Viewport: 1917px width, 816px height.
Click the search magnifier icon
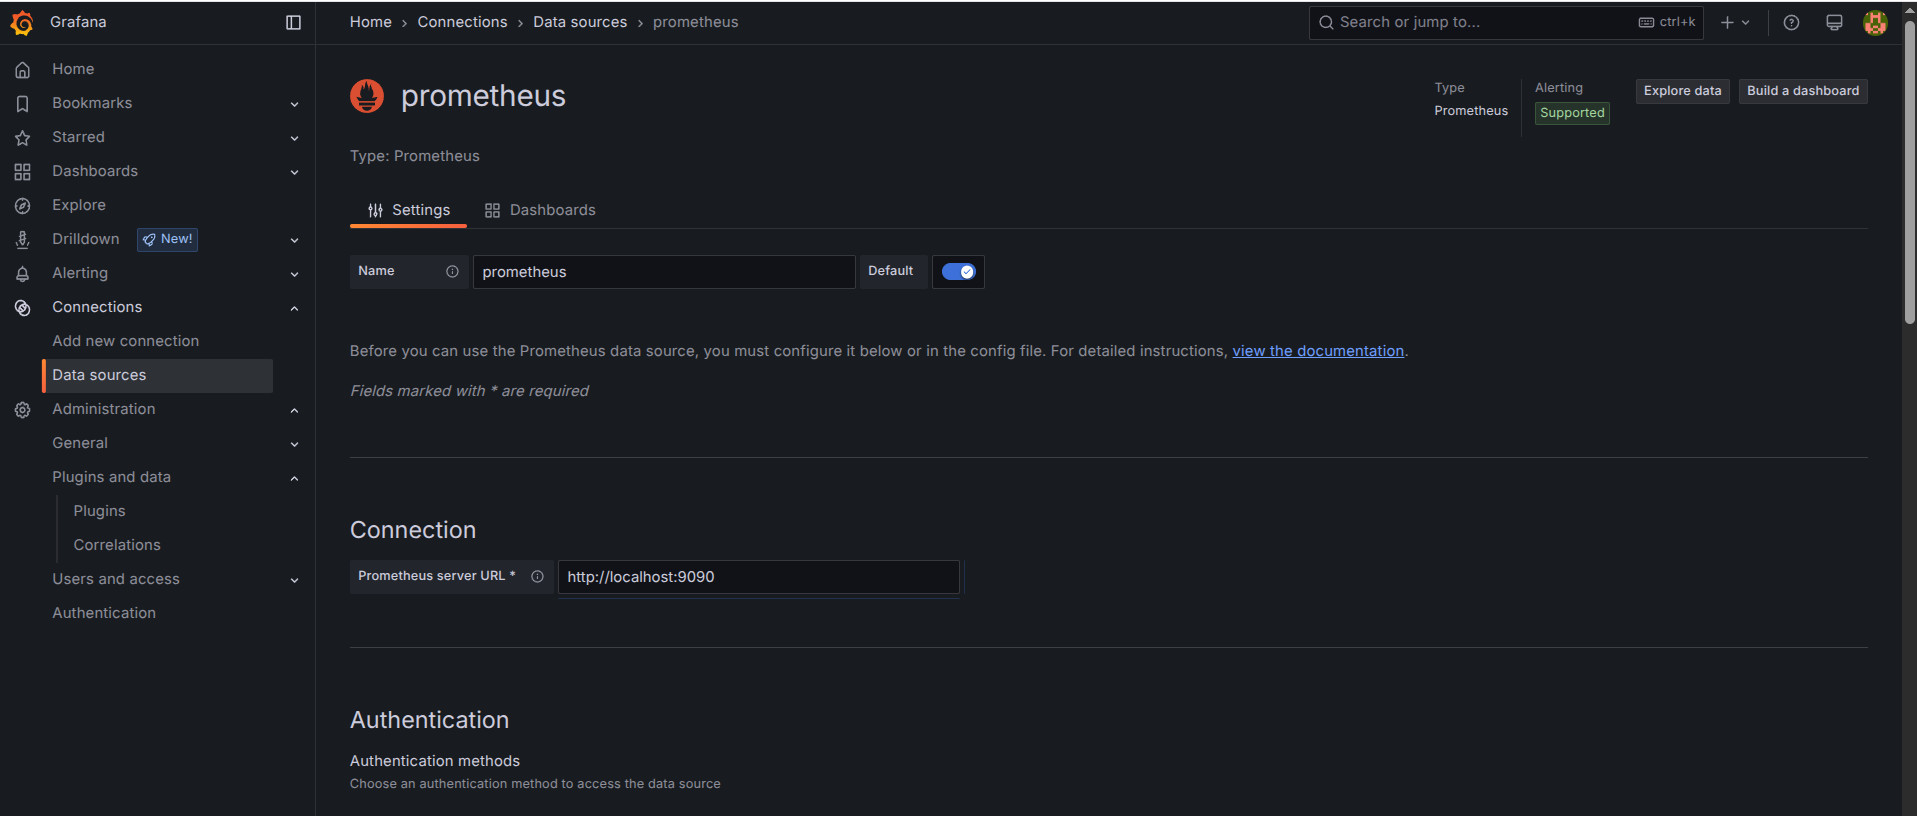tap(1326, 22)
